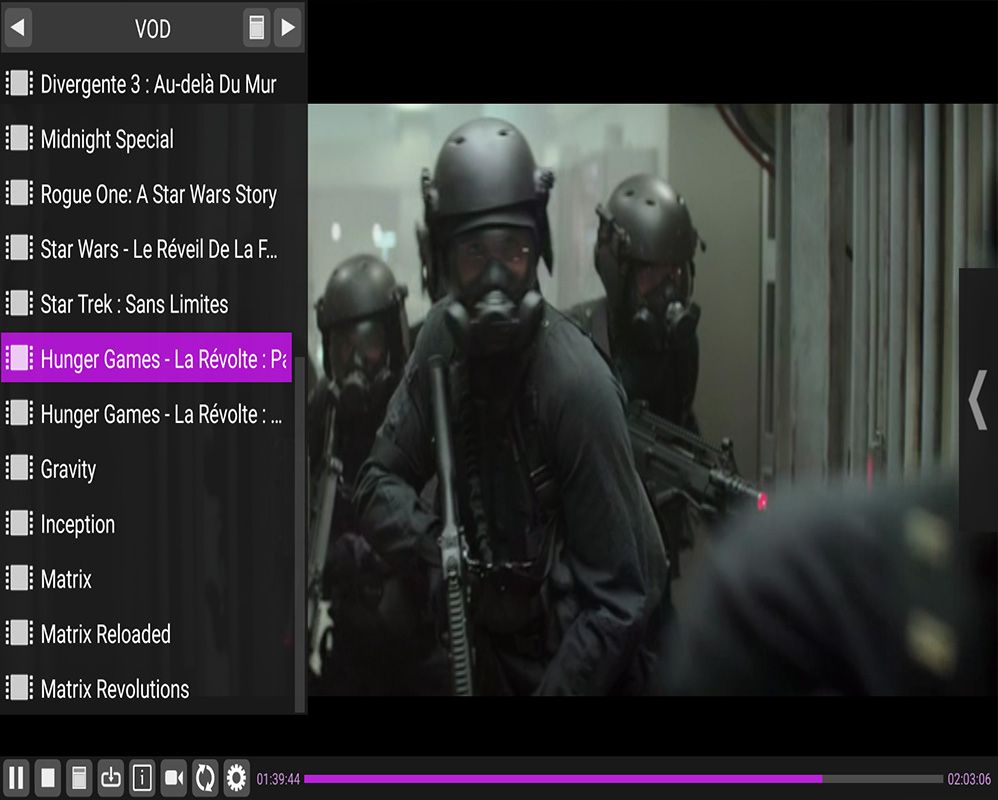
Task: Click film icon beside Gravity
Action: click(19, 468)
